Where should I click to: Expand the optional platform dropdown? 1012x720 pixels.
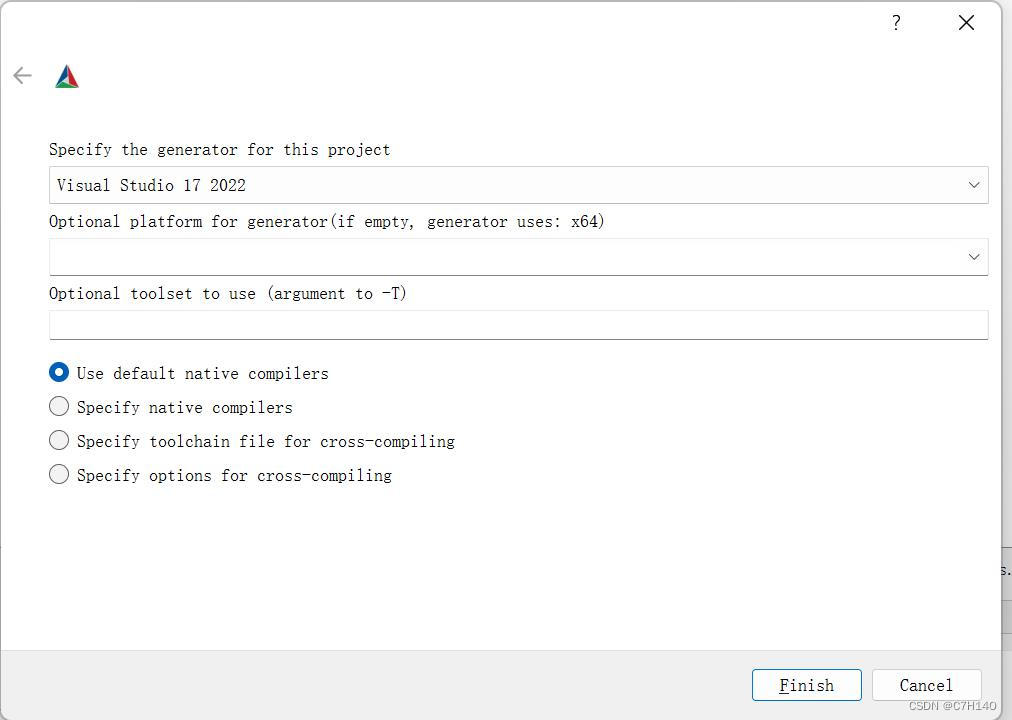pos(973,257)
